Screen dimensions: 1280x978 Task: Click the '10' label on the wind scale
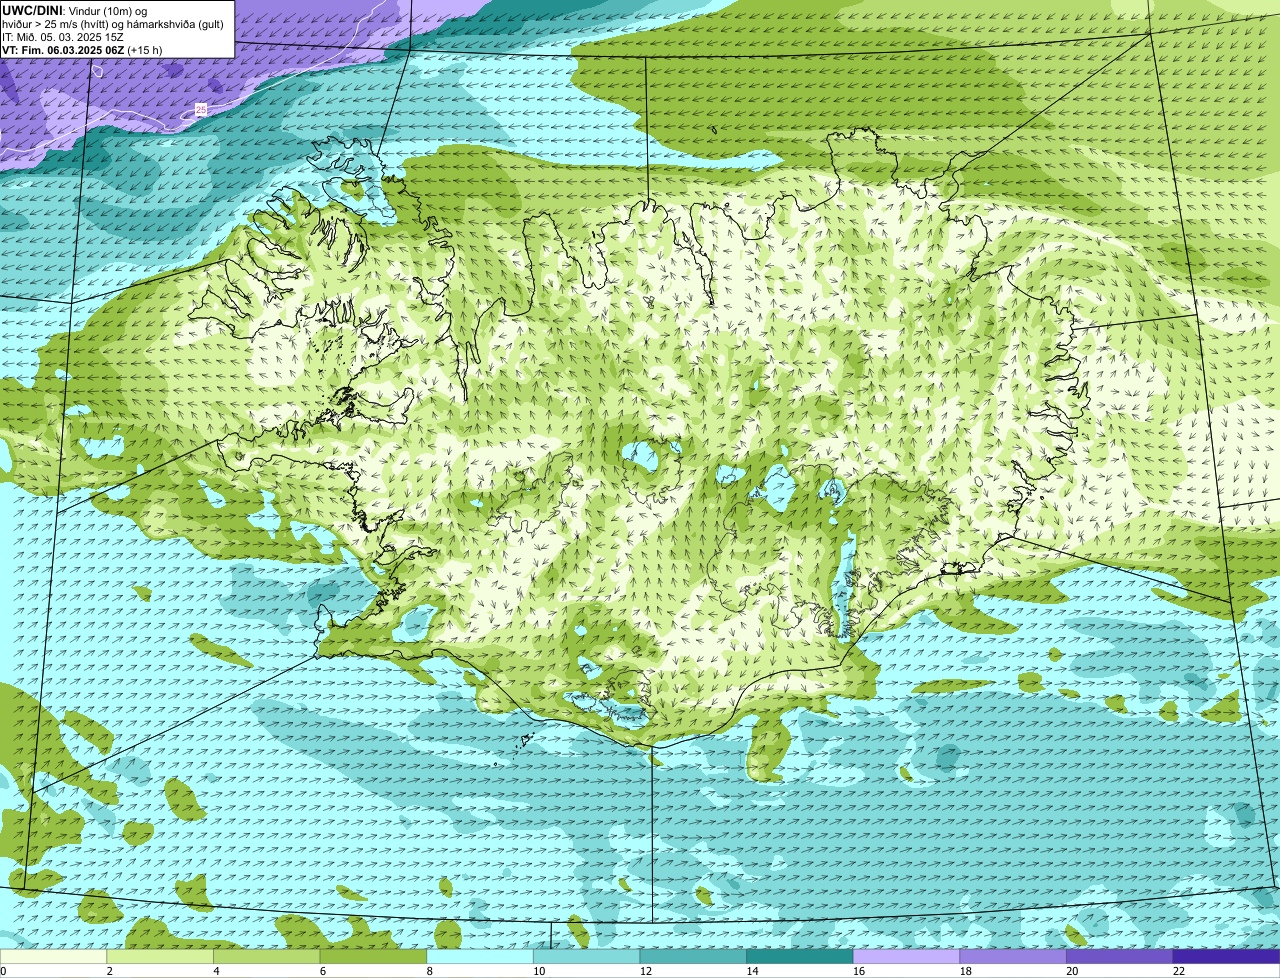(x=539, y=971)
